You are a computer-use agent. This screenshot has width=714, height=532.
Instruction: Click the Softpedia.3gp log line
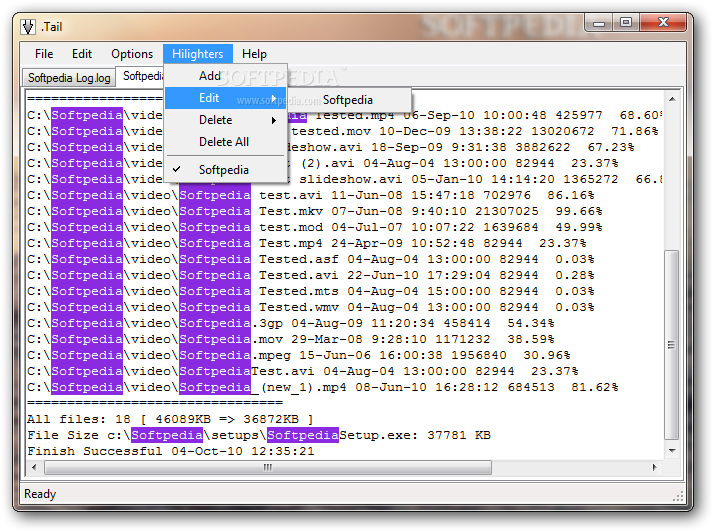291,323
